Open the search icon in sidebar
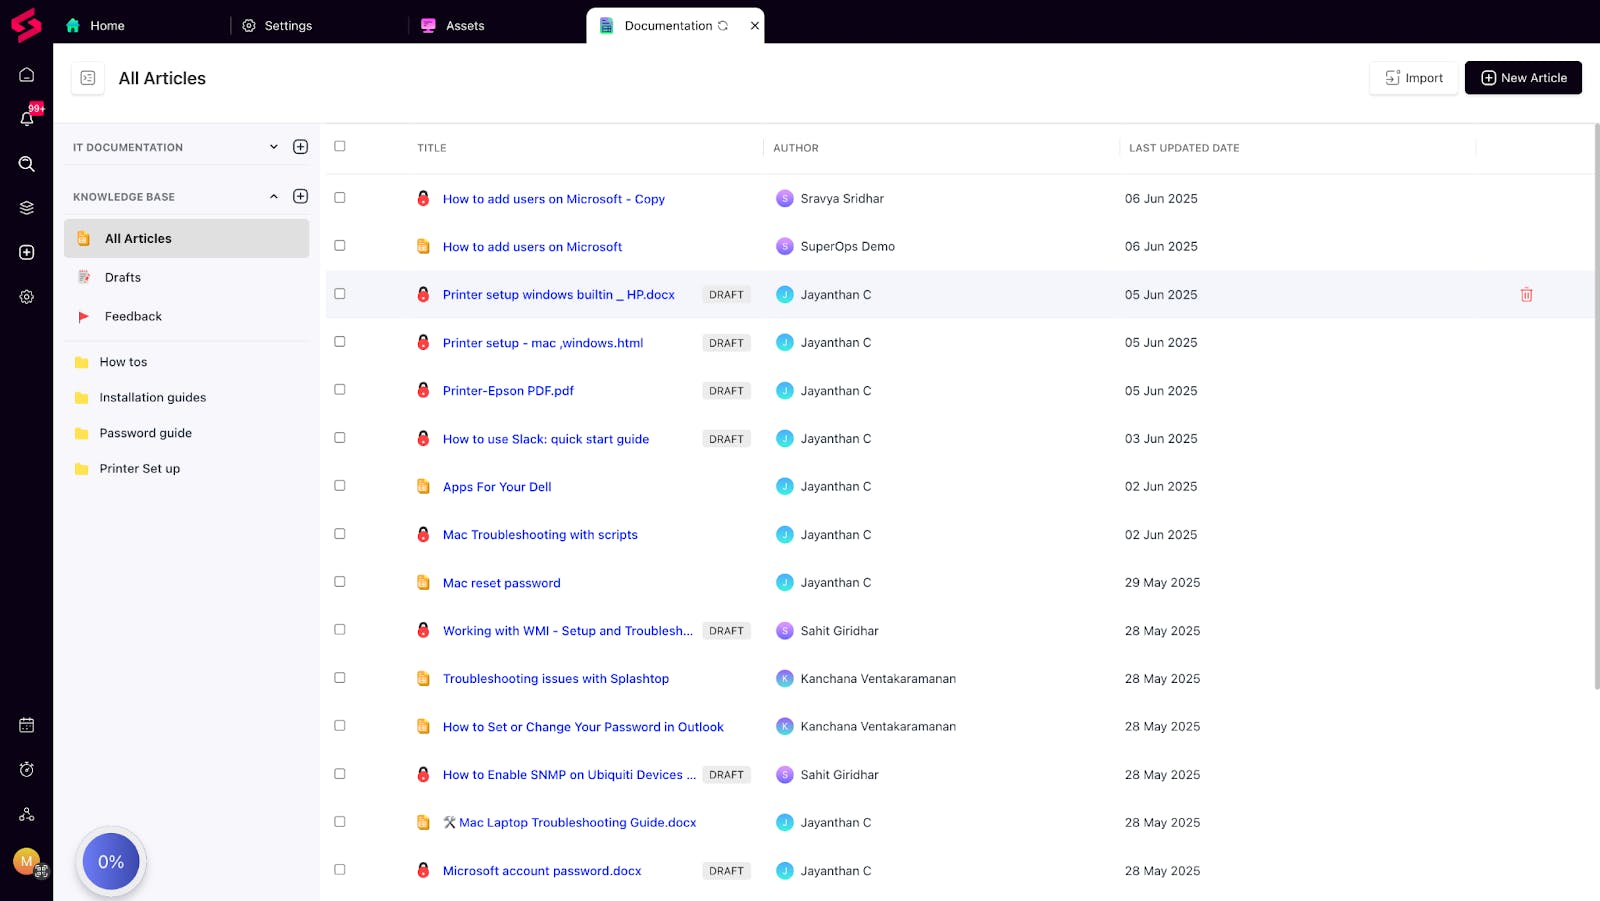This screenshot has height=901, width=1600. (x=27, y=164)
